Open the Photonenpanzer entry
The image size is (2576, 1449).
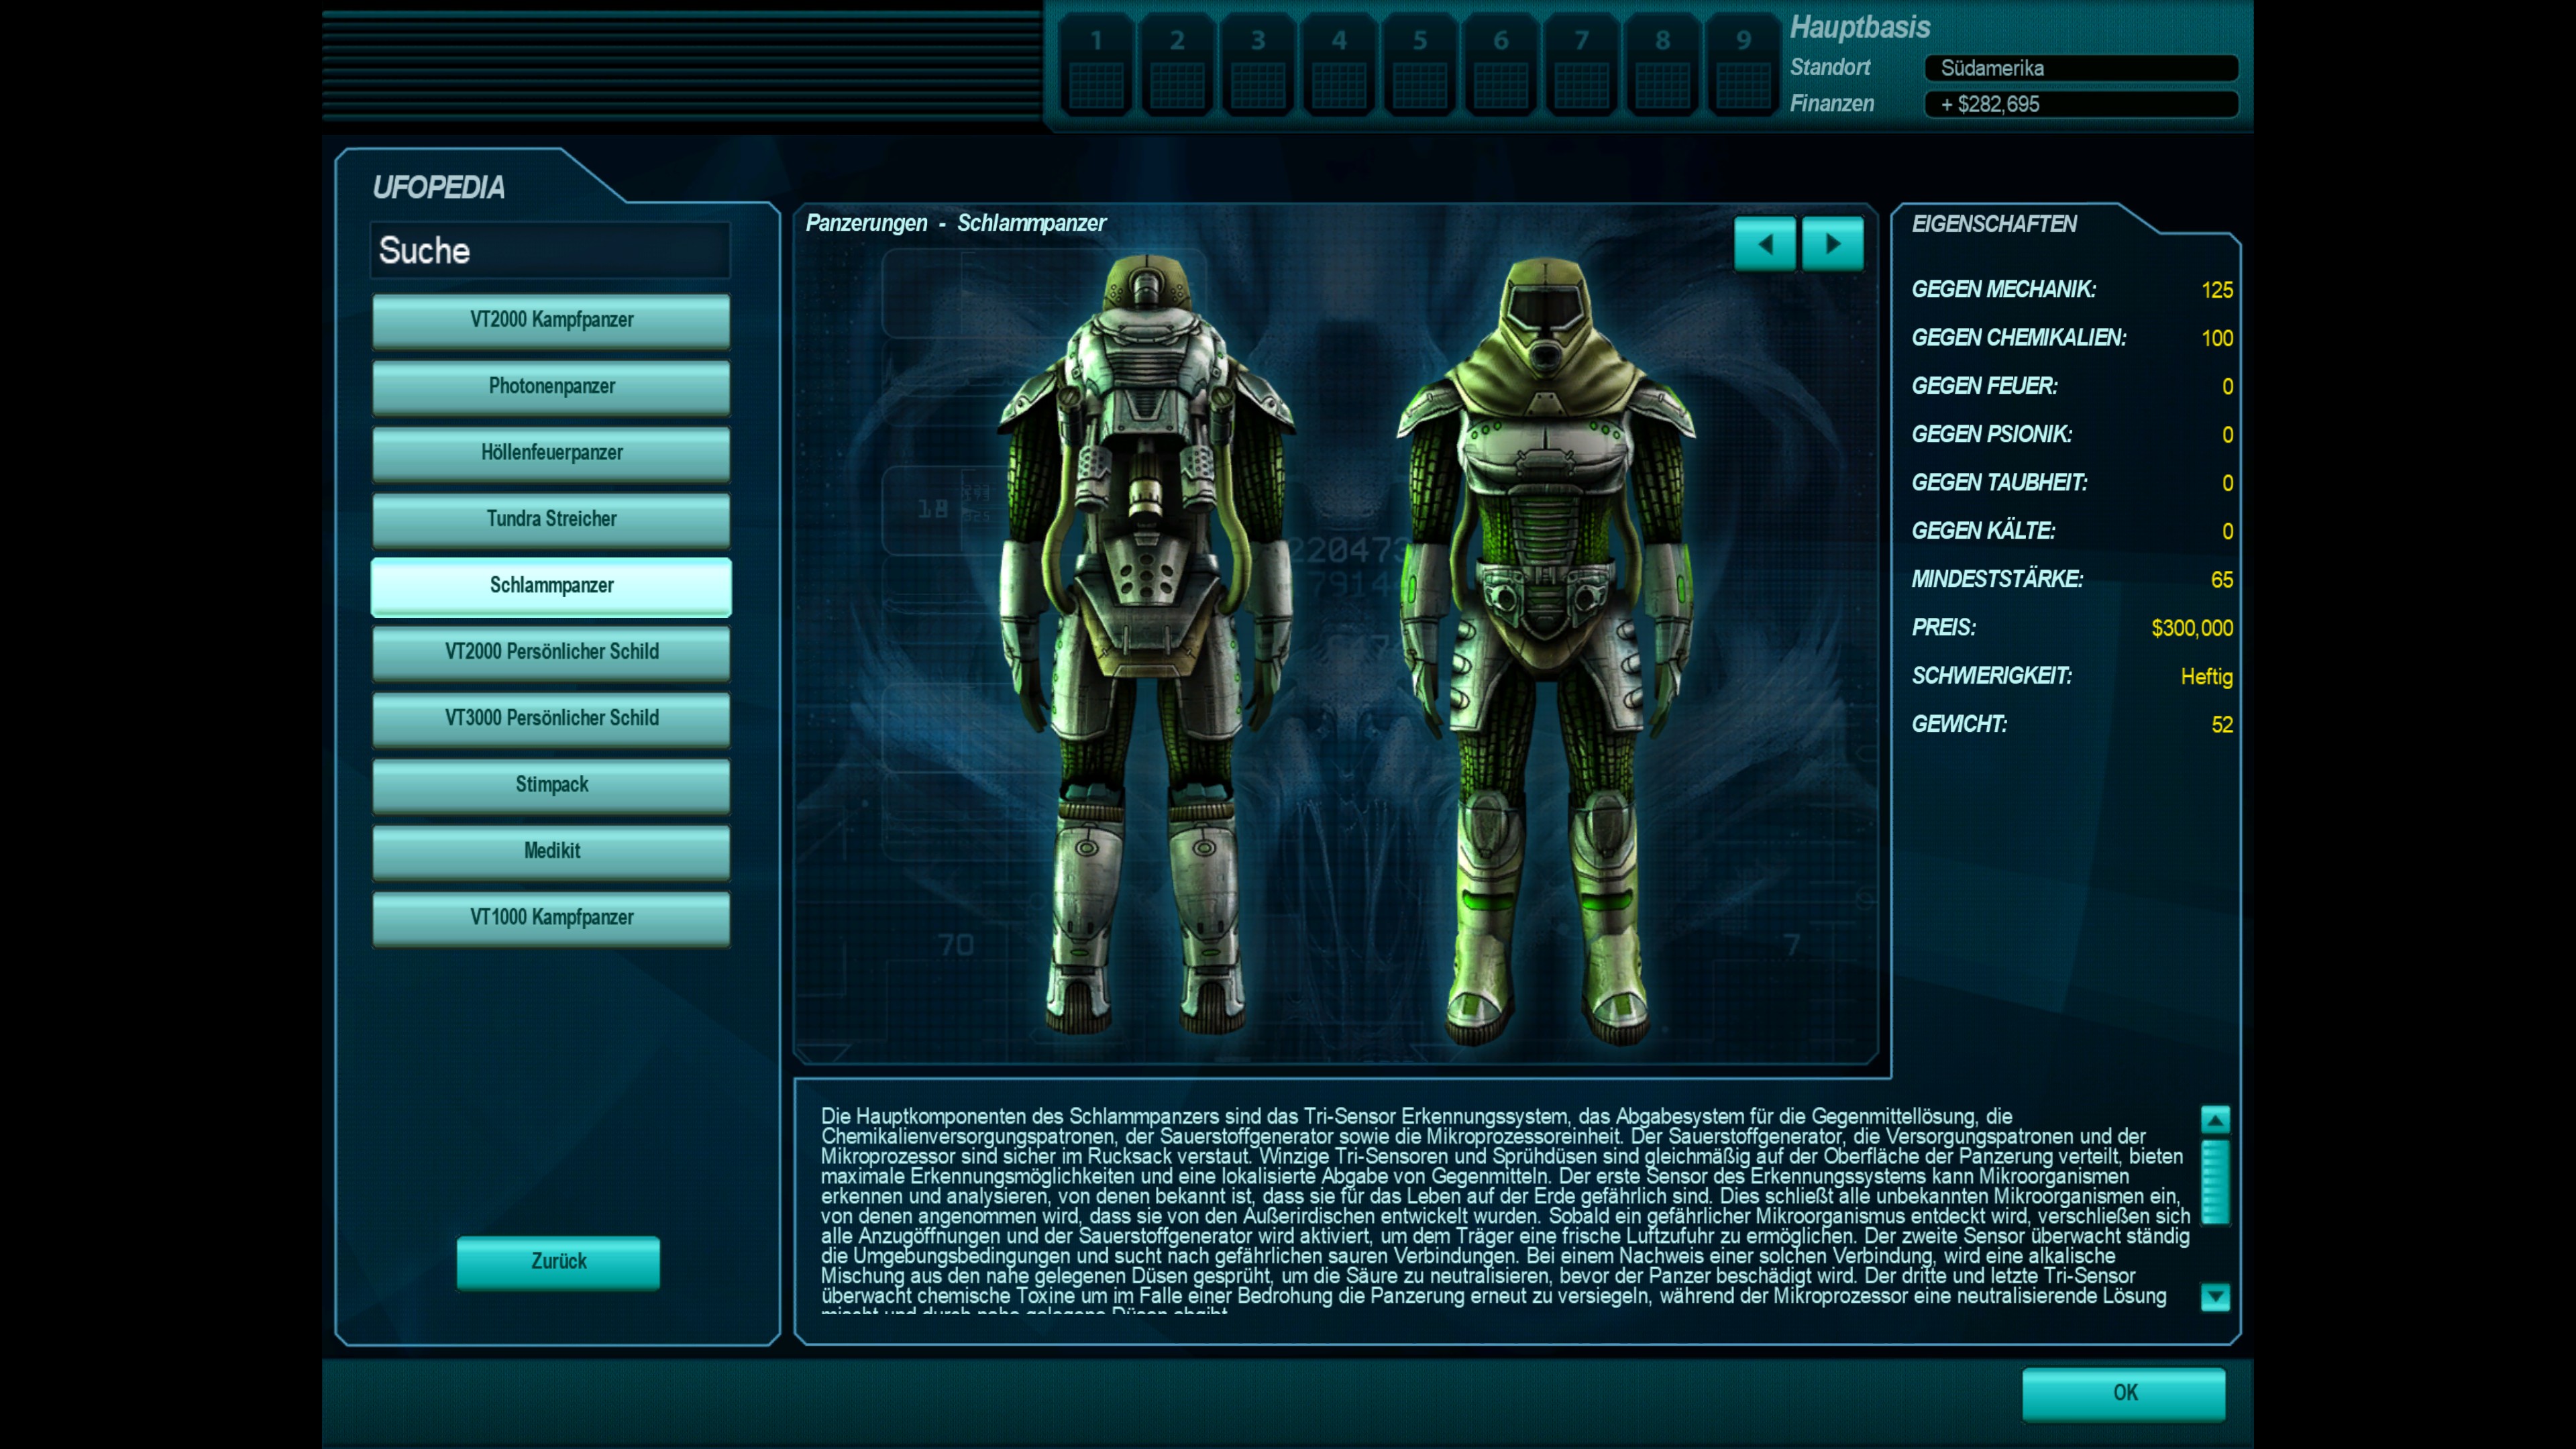point(551,386)
